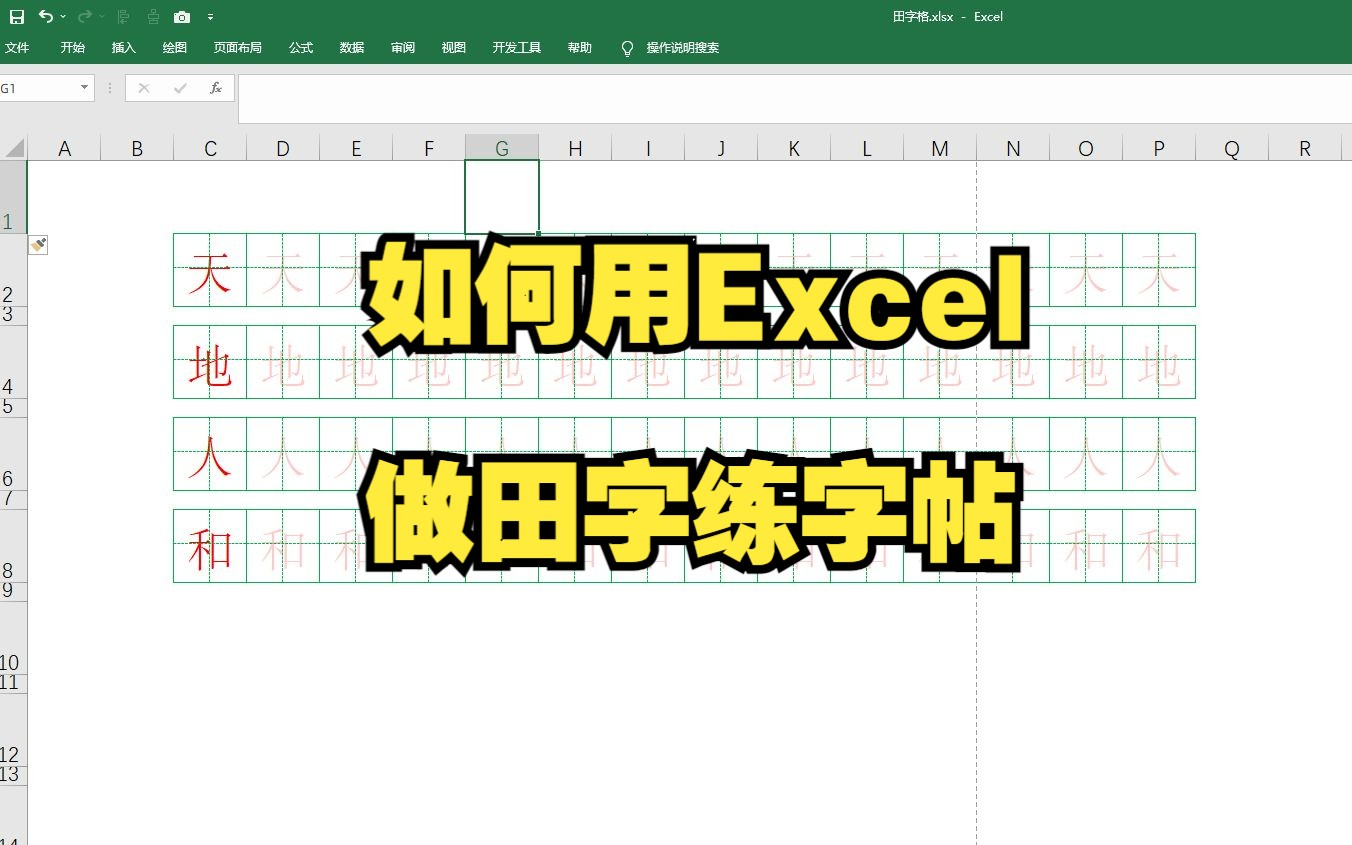The width and height of the screenshot is (1352, 845).
Task: Select row 6 header
Action: click(13, 454)
